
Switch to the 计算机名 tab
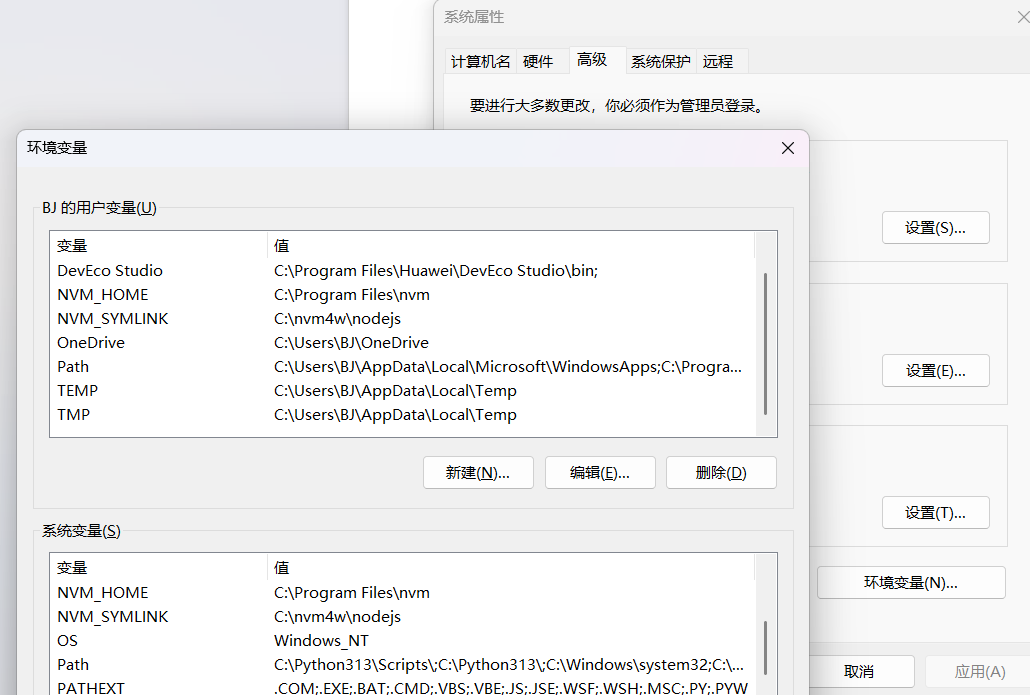click(480, 62)
